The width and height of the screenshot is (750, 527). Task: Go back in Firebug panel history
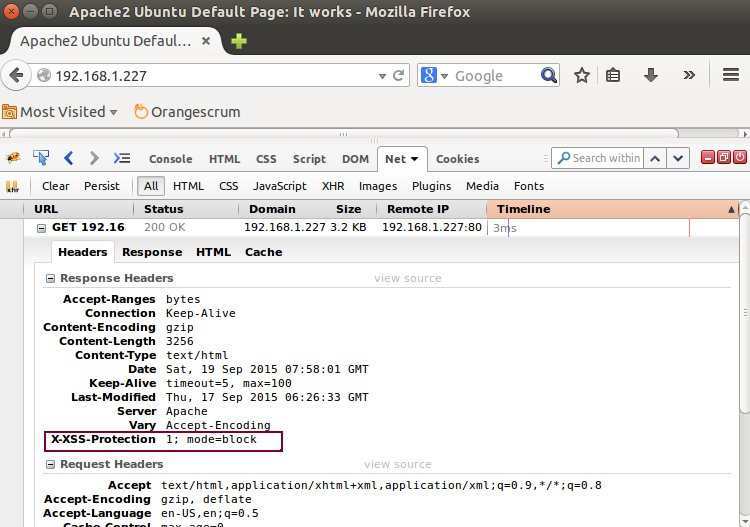[x=68, y=158]
